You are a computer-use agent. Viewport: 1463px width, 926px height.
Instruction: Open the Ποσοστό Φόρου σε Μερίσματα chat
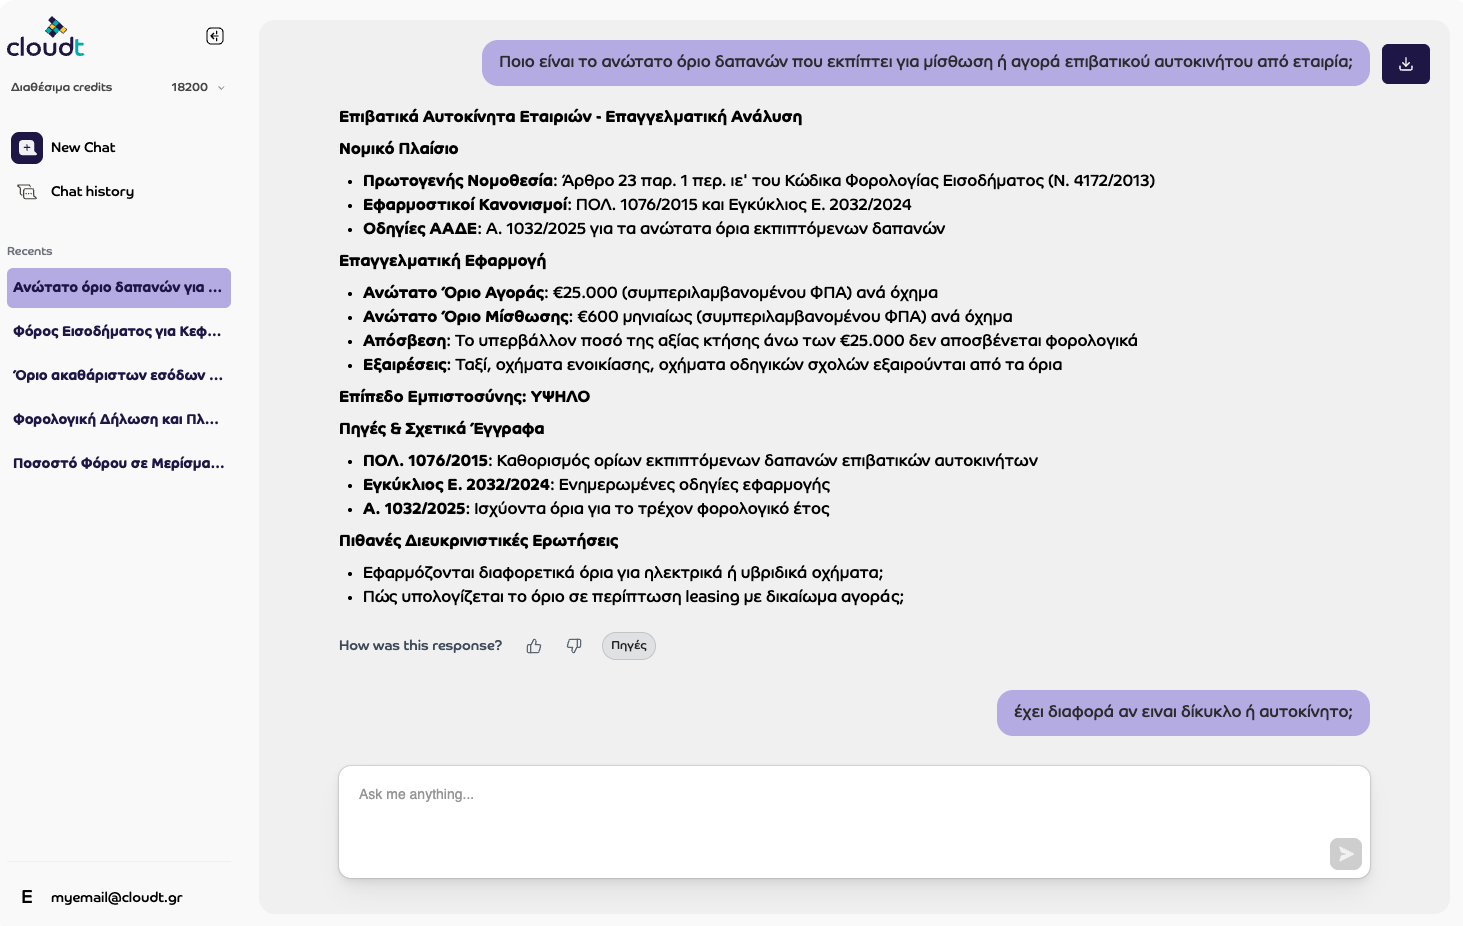point(119,464)
